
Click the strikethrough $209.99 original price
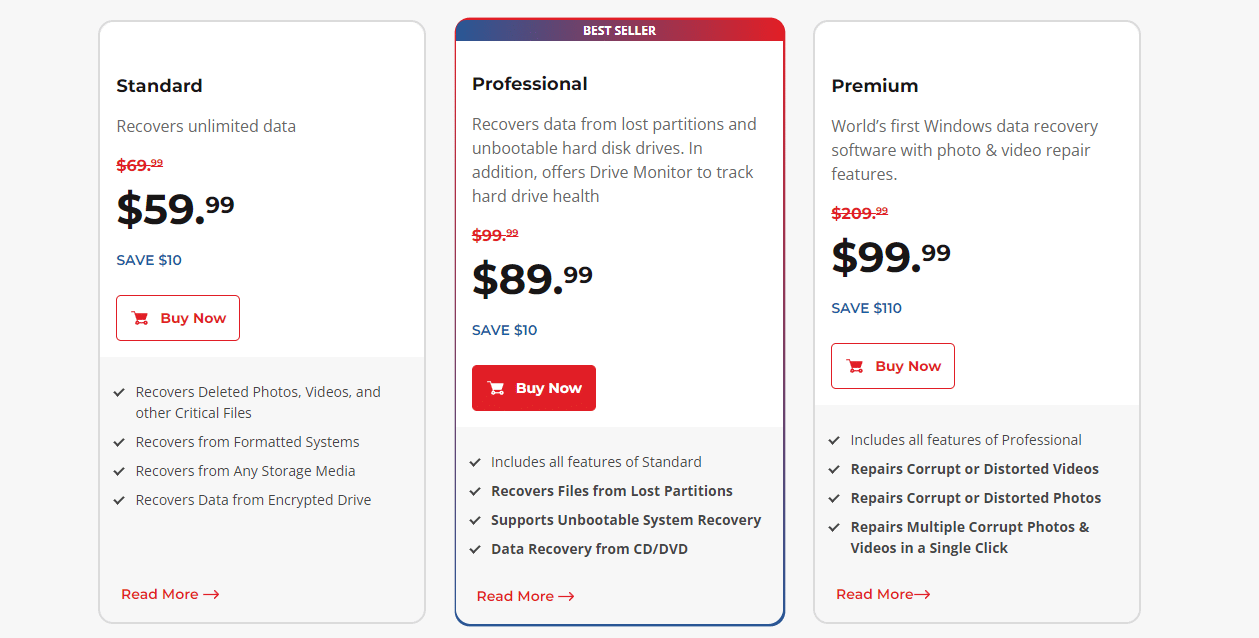pos(859,212)
